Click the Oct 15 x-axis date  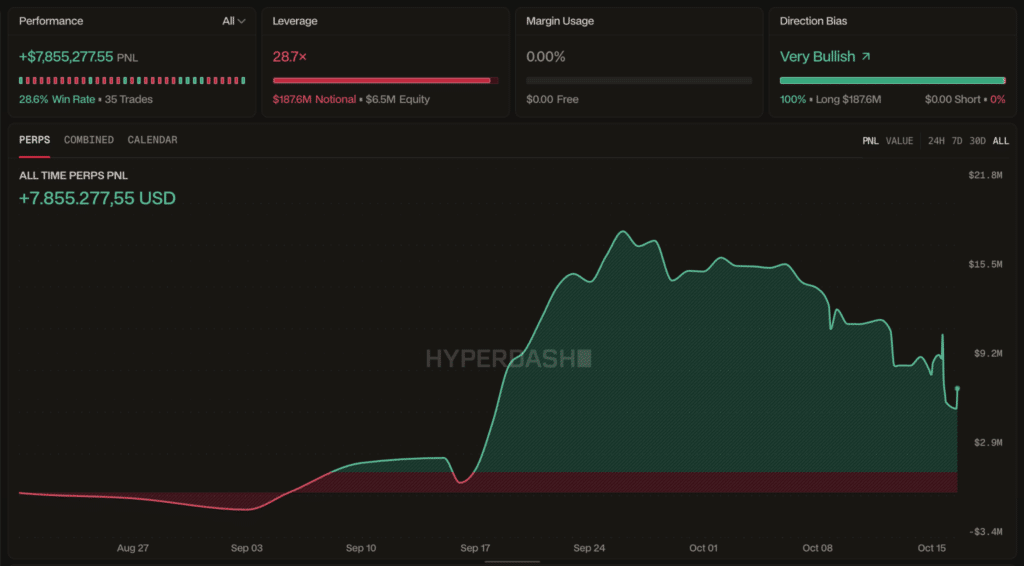[x=931, y=548]
